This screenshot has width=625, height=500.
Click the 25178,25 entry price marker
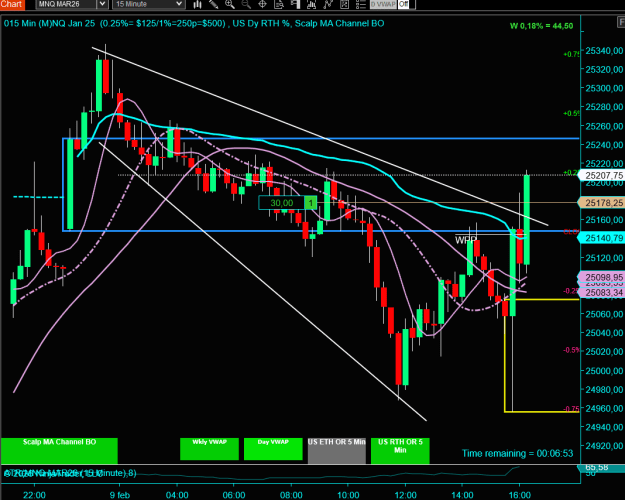[x=602, y=203]
